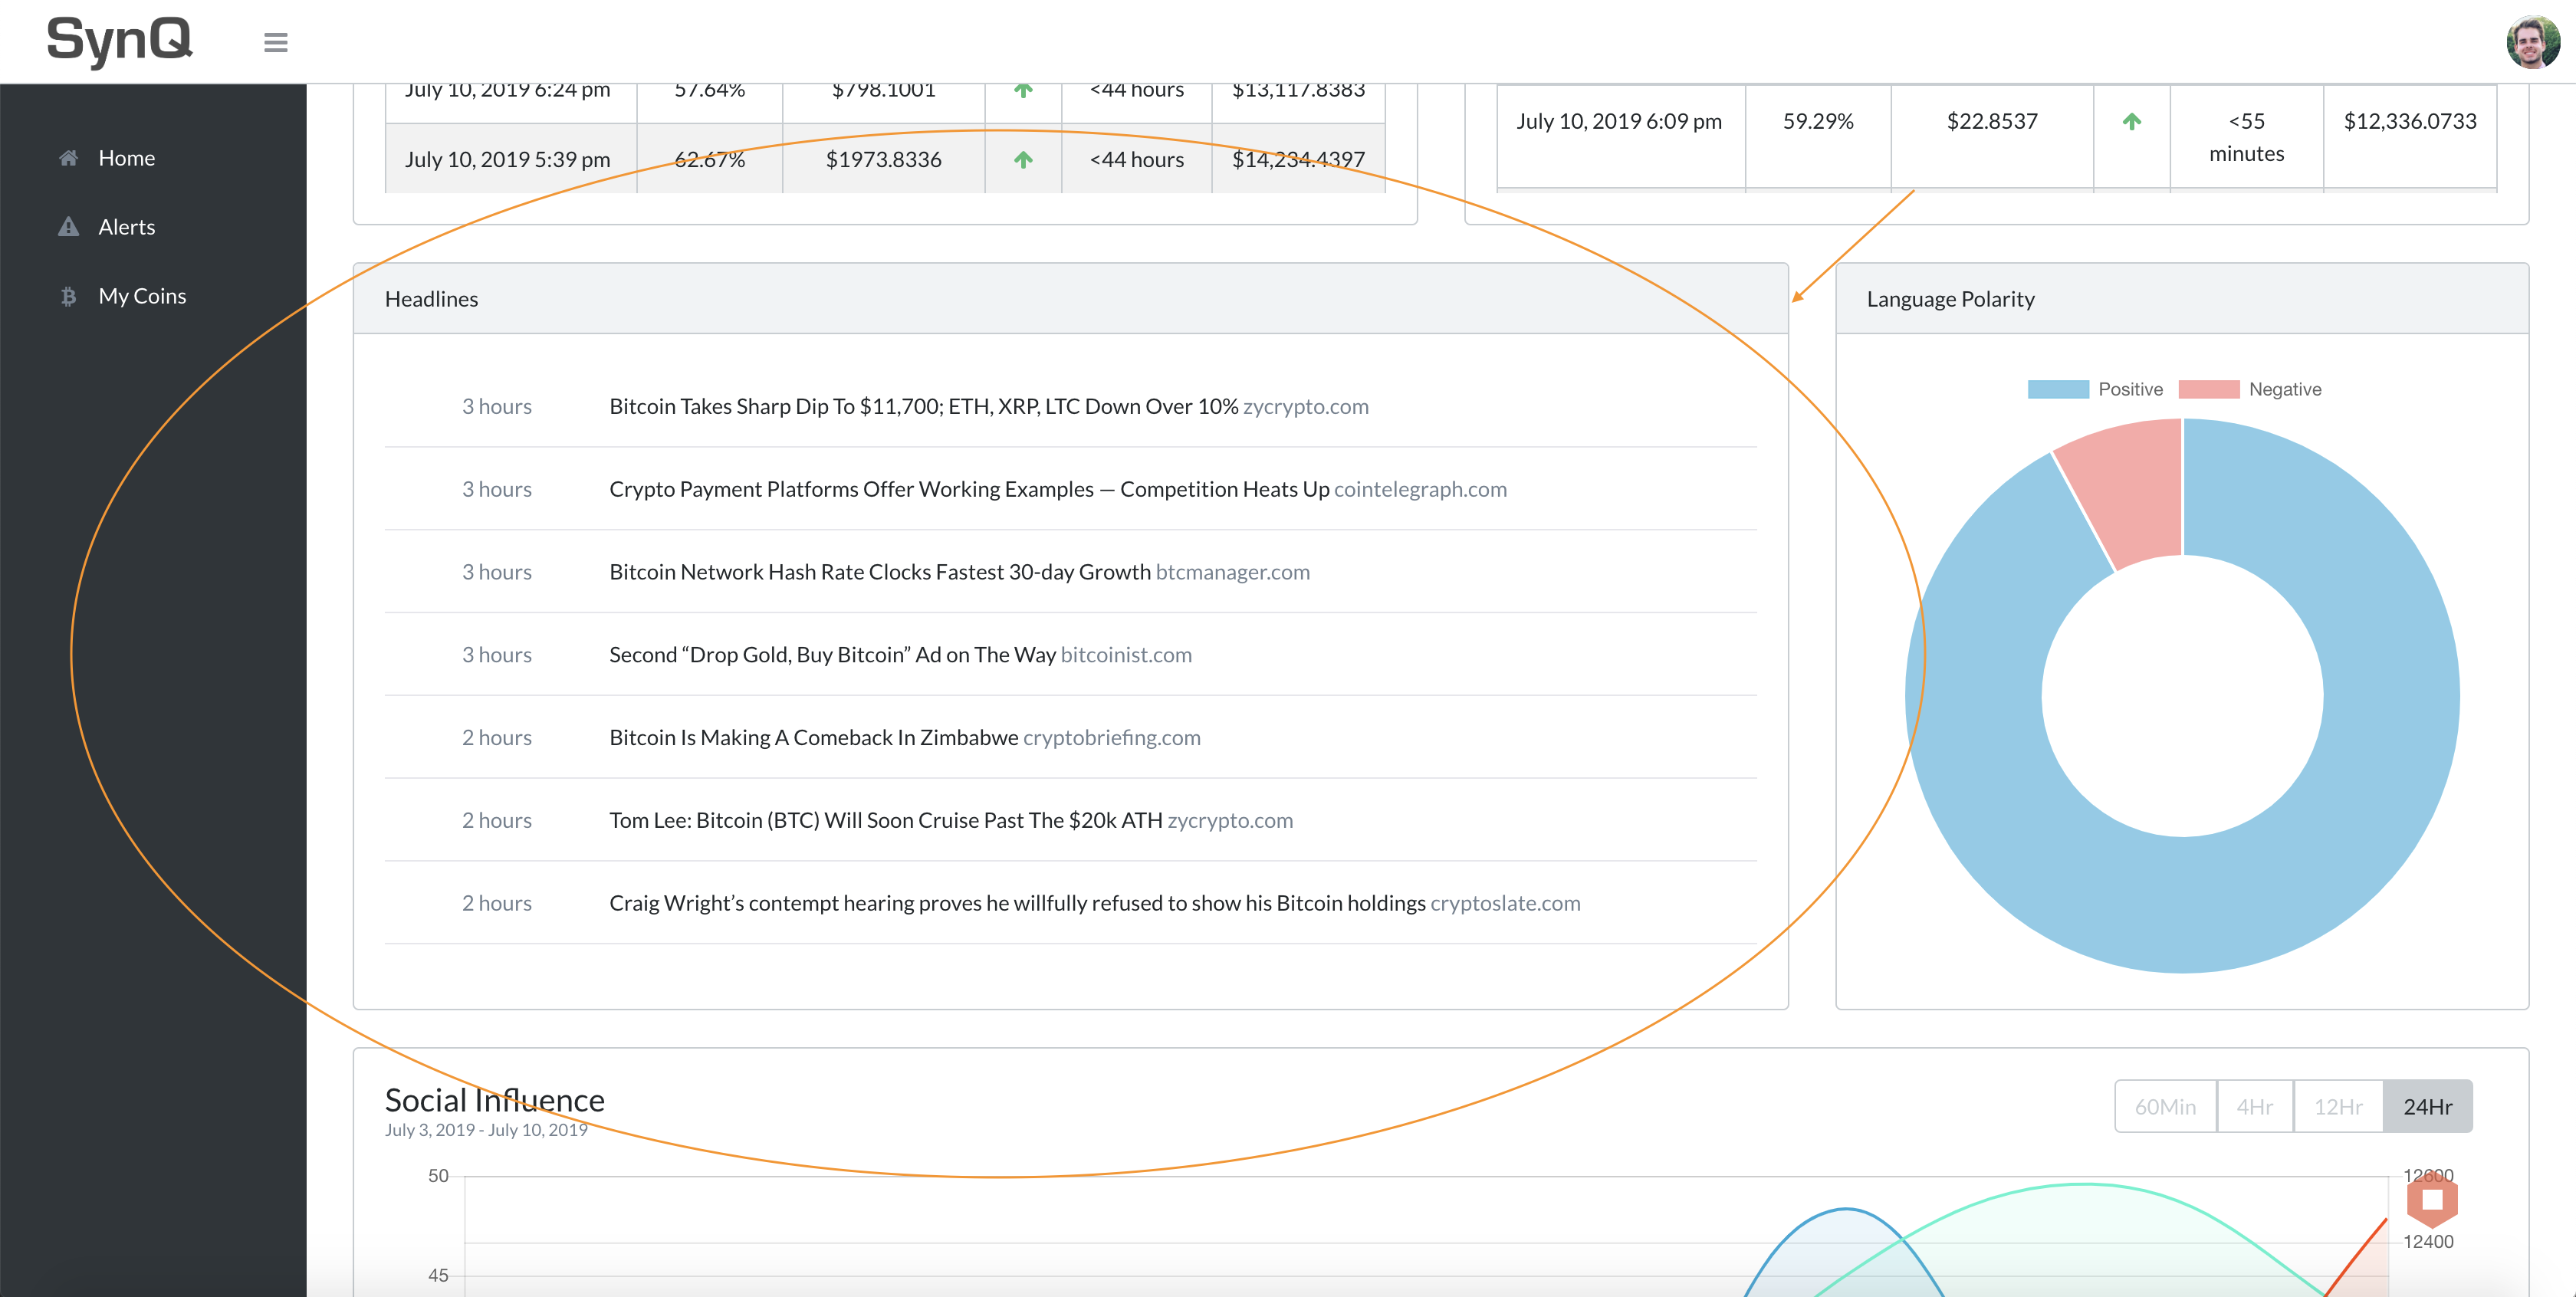The image size is (2576, 1297).
Task: Click the $1973.8336 cell
Action: point(884,159)
